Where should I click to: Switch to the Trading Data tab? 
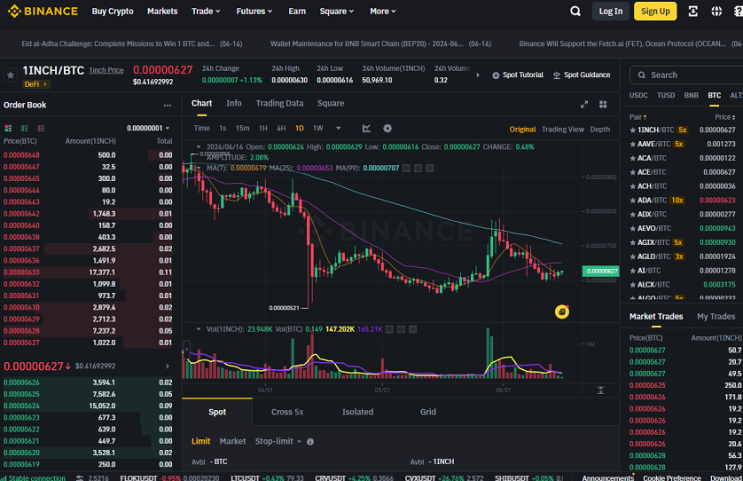tap(279, 103)
